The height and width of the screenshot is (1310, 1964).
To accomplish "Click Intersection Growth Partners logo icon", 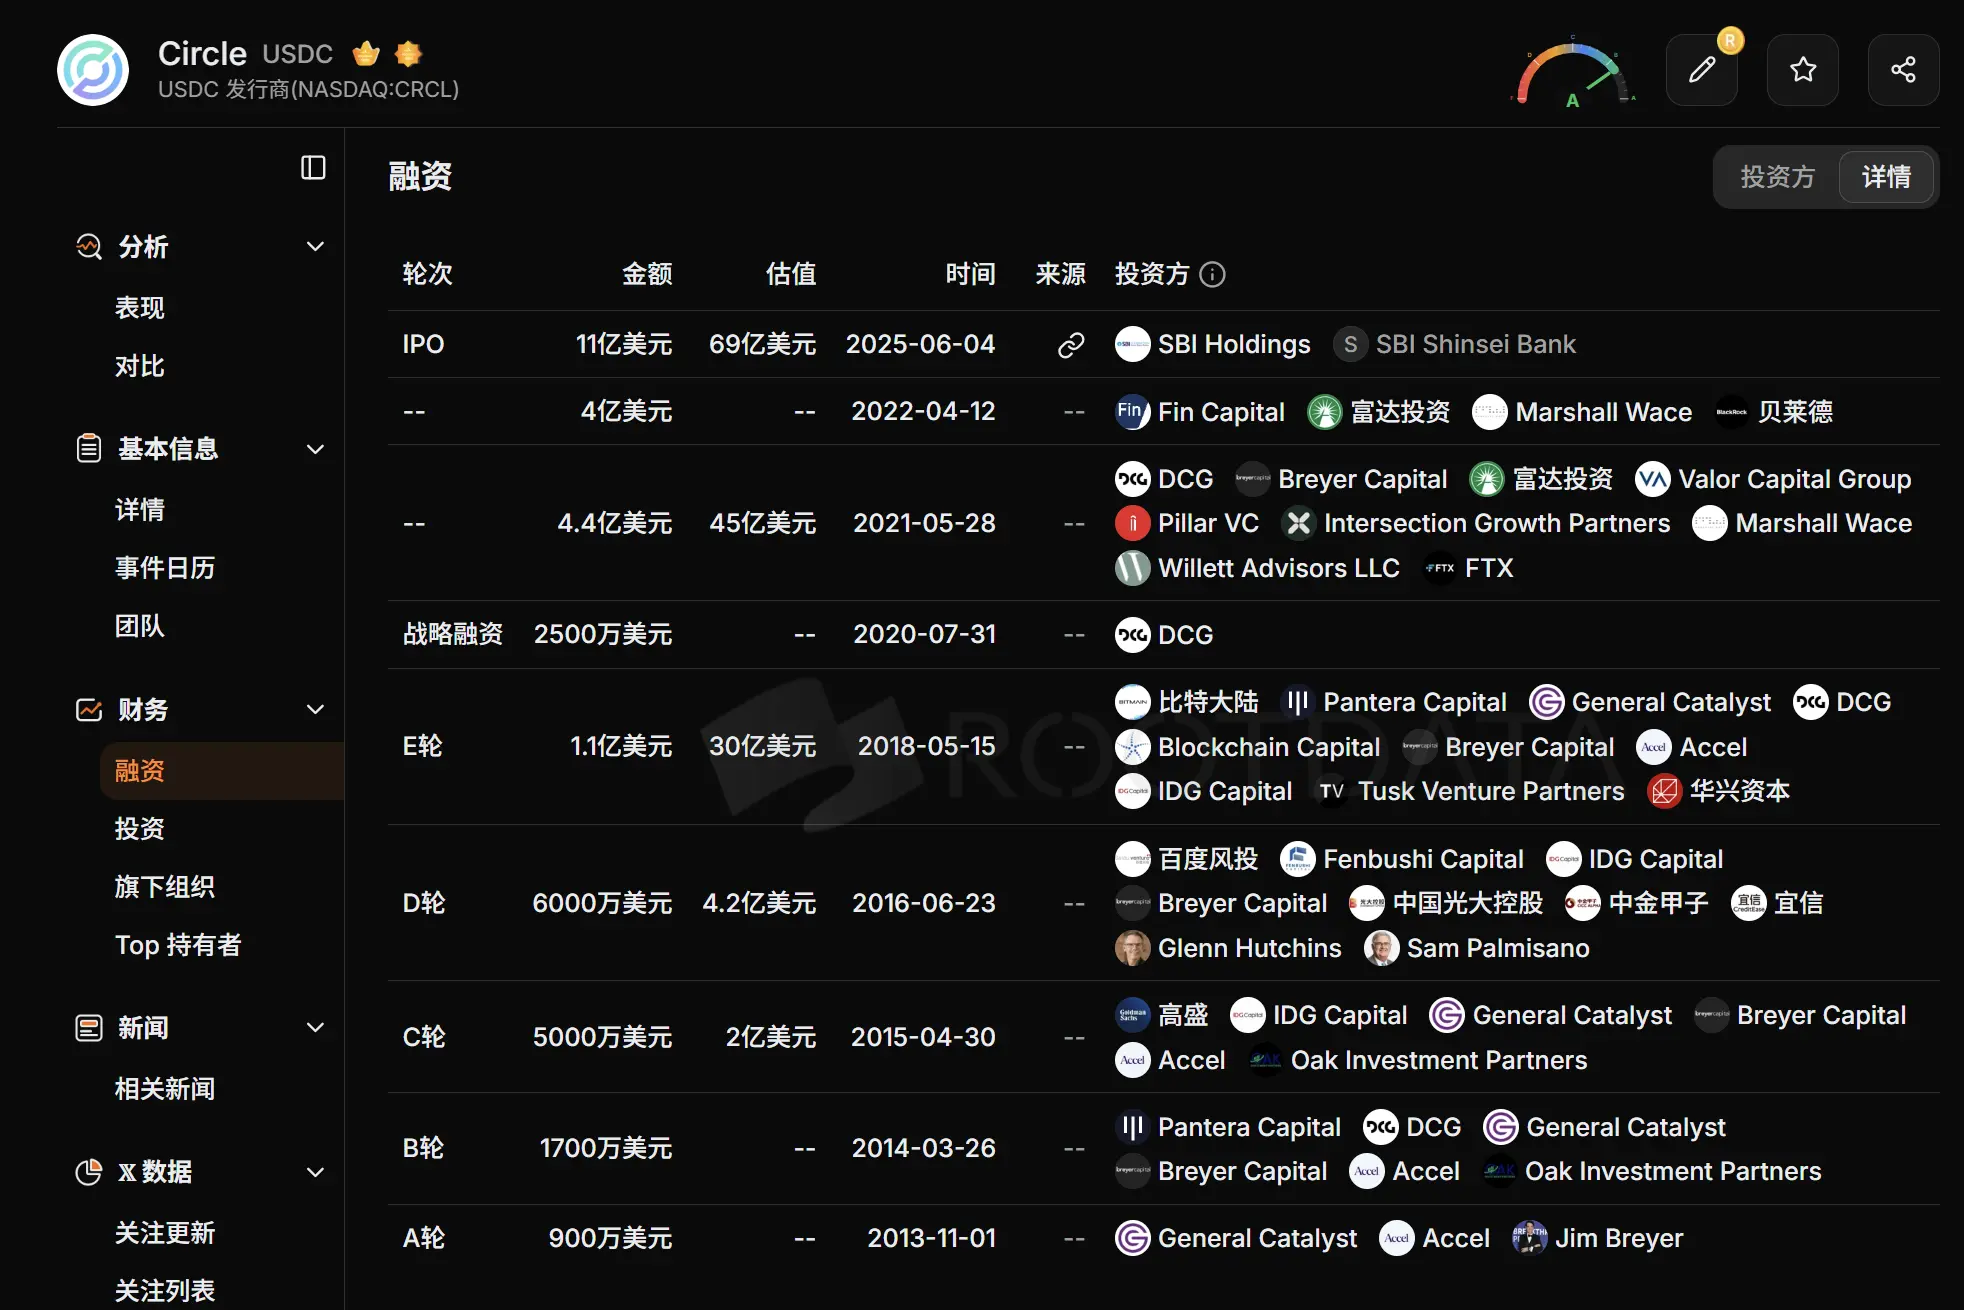I will 1298,523.
